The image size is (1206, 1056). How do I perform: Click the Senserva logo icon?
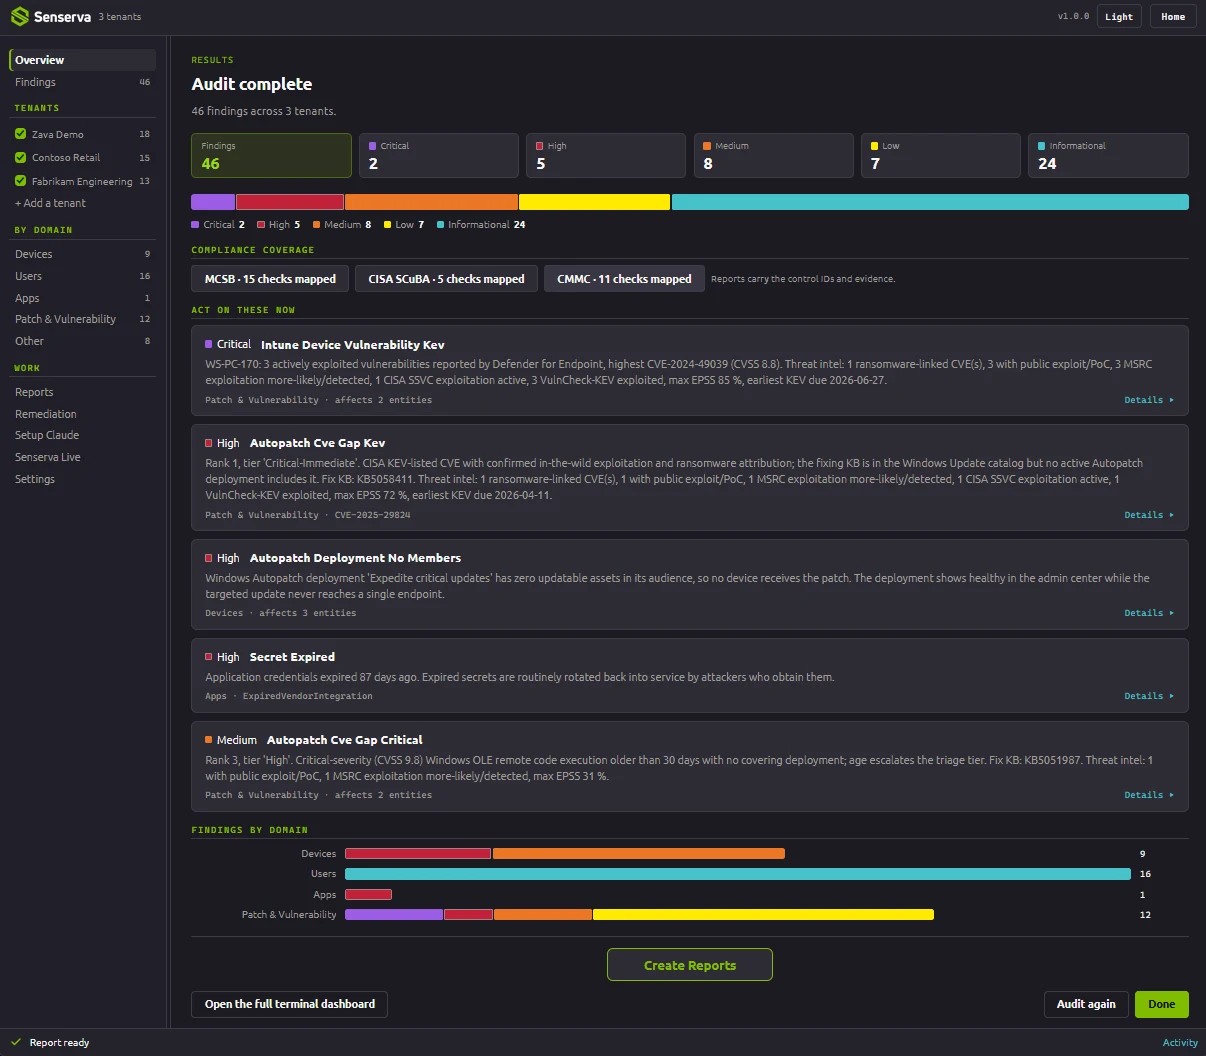pyautogui.click(x=19, y=17)
